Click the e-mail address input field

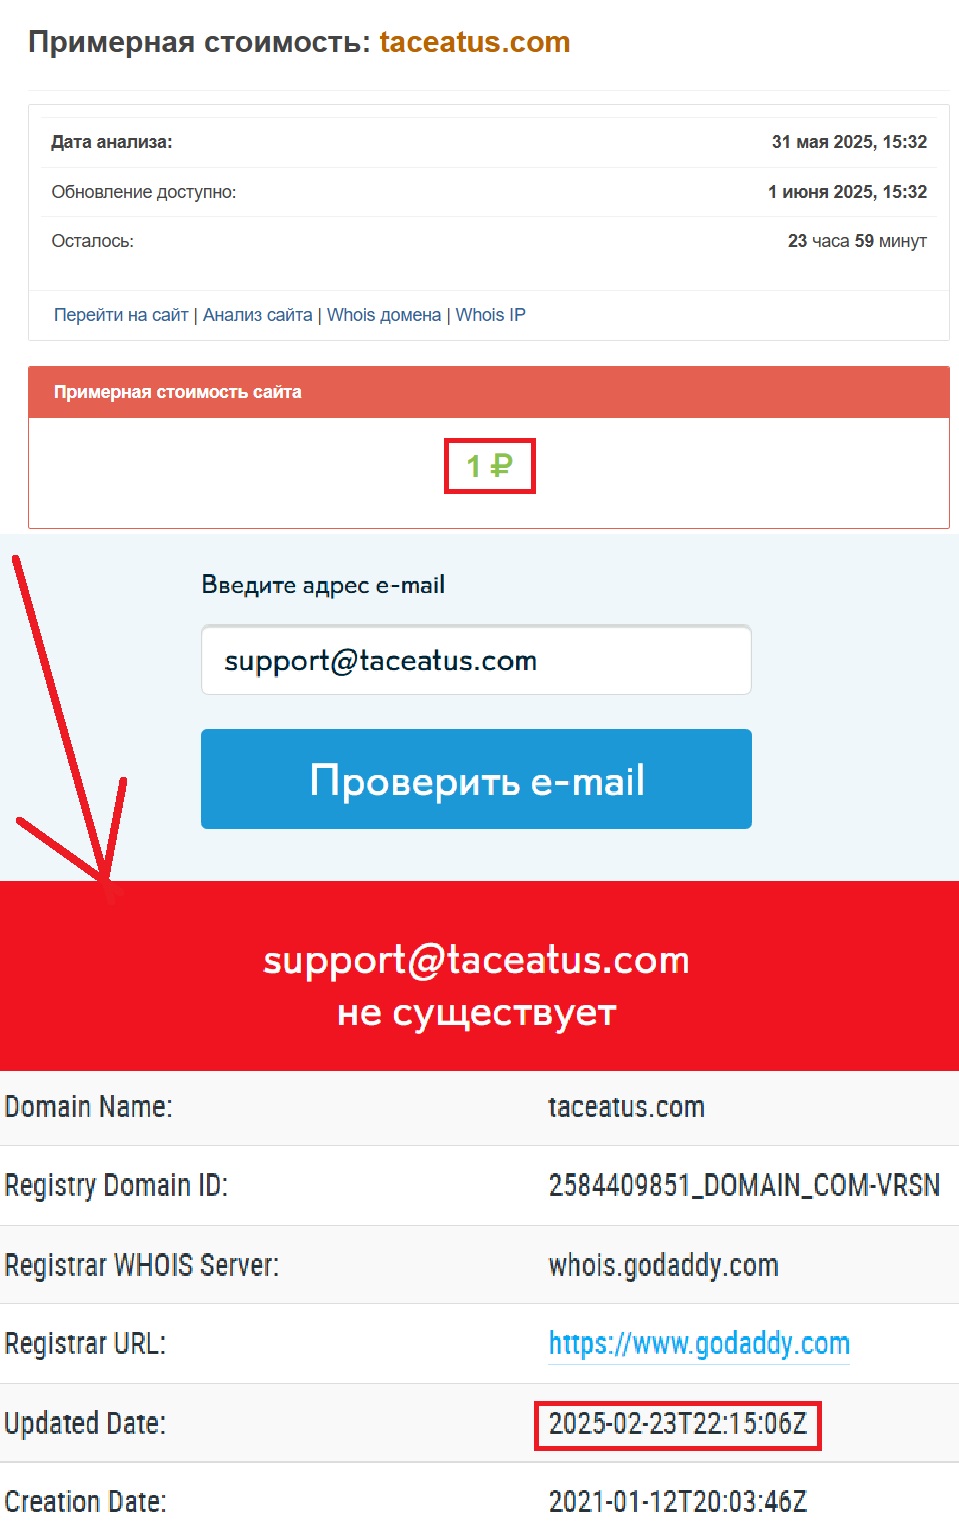point(476,660)
